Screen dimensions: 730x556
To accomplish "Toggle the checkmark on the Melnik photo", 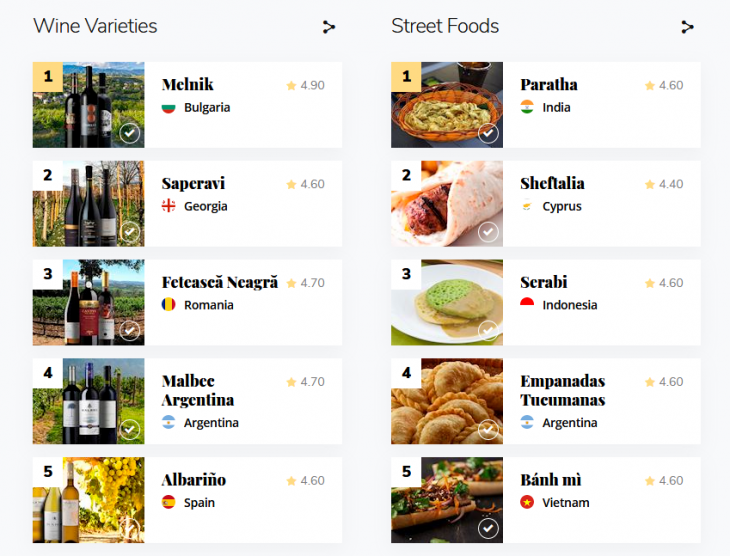I will click(129, 133).
